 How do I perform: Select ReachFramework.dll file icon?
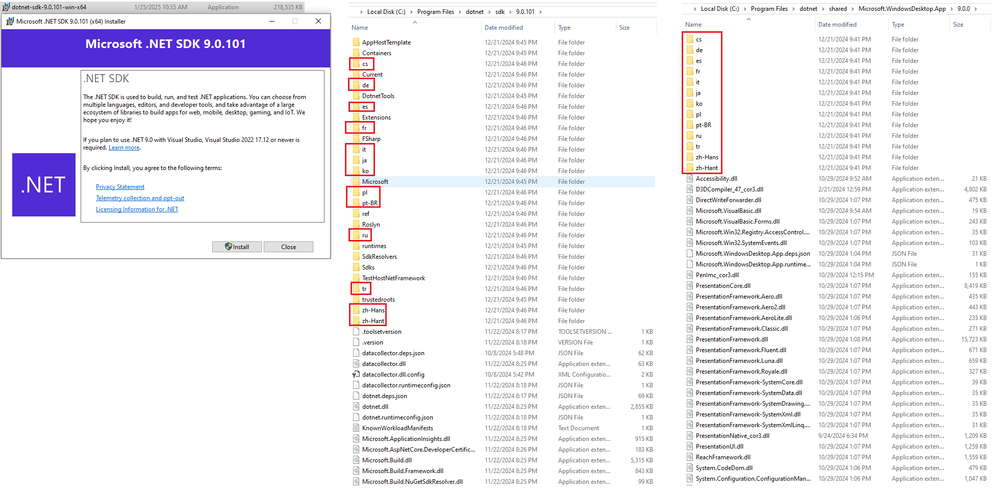[x=690, y=457]
